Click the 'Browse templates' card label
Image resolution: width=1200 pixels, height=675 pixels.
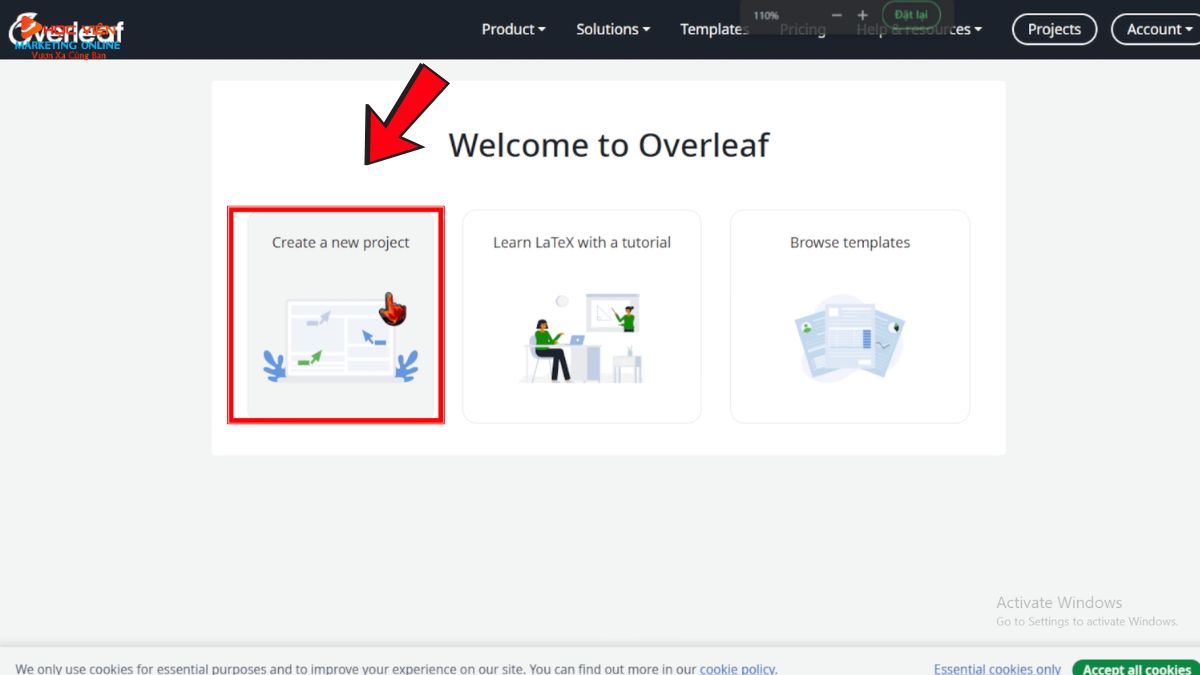pos(849,242)
